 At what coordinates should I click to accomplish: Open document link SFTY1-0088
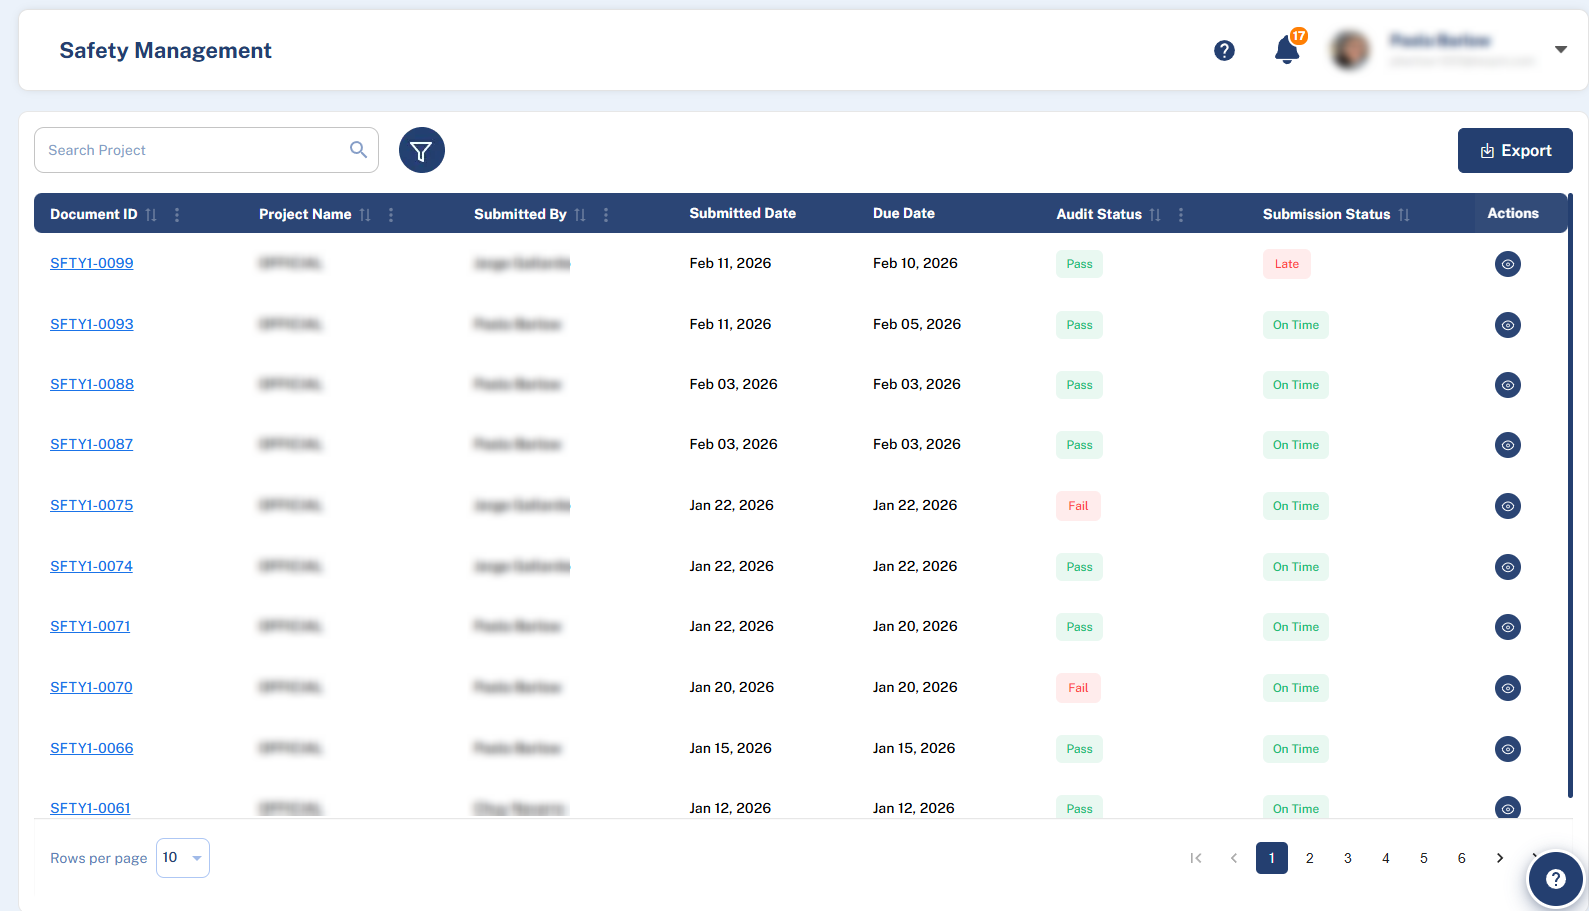click(x=92, y=384)
